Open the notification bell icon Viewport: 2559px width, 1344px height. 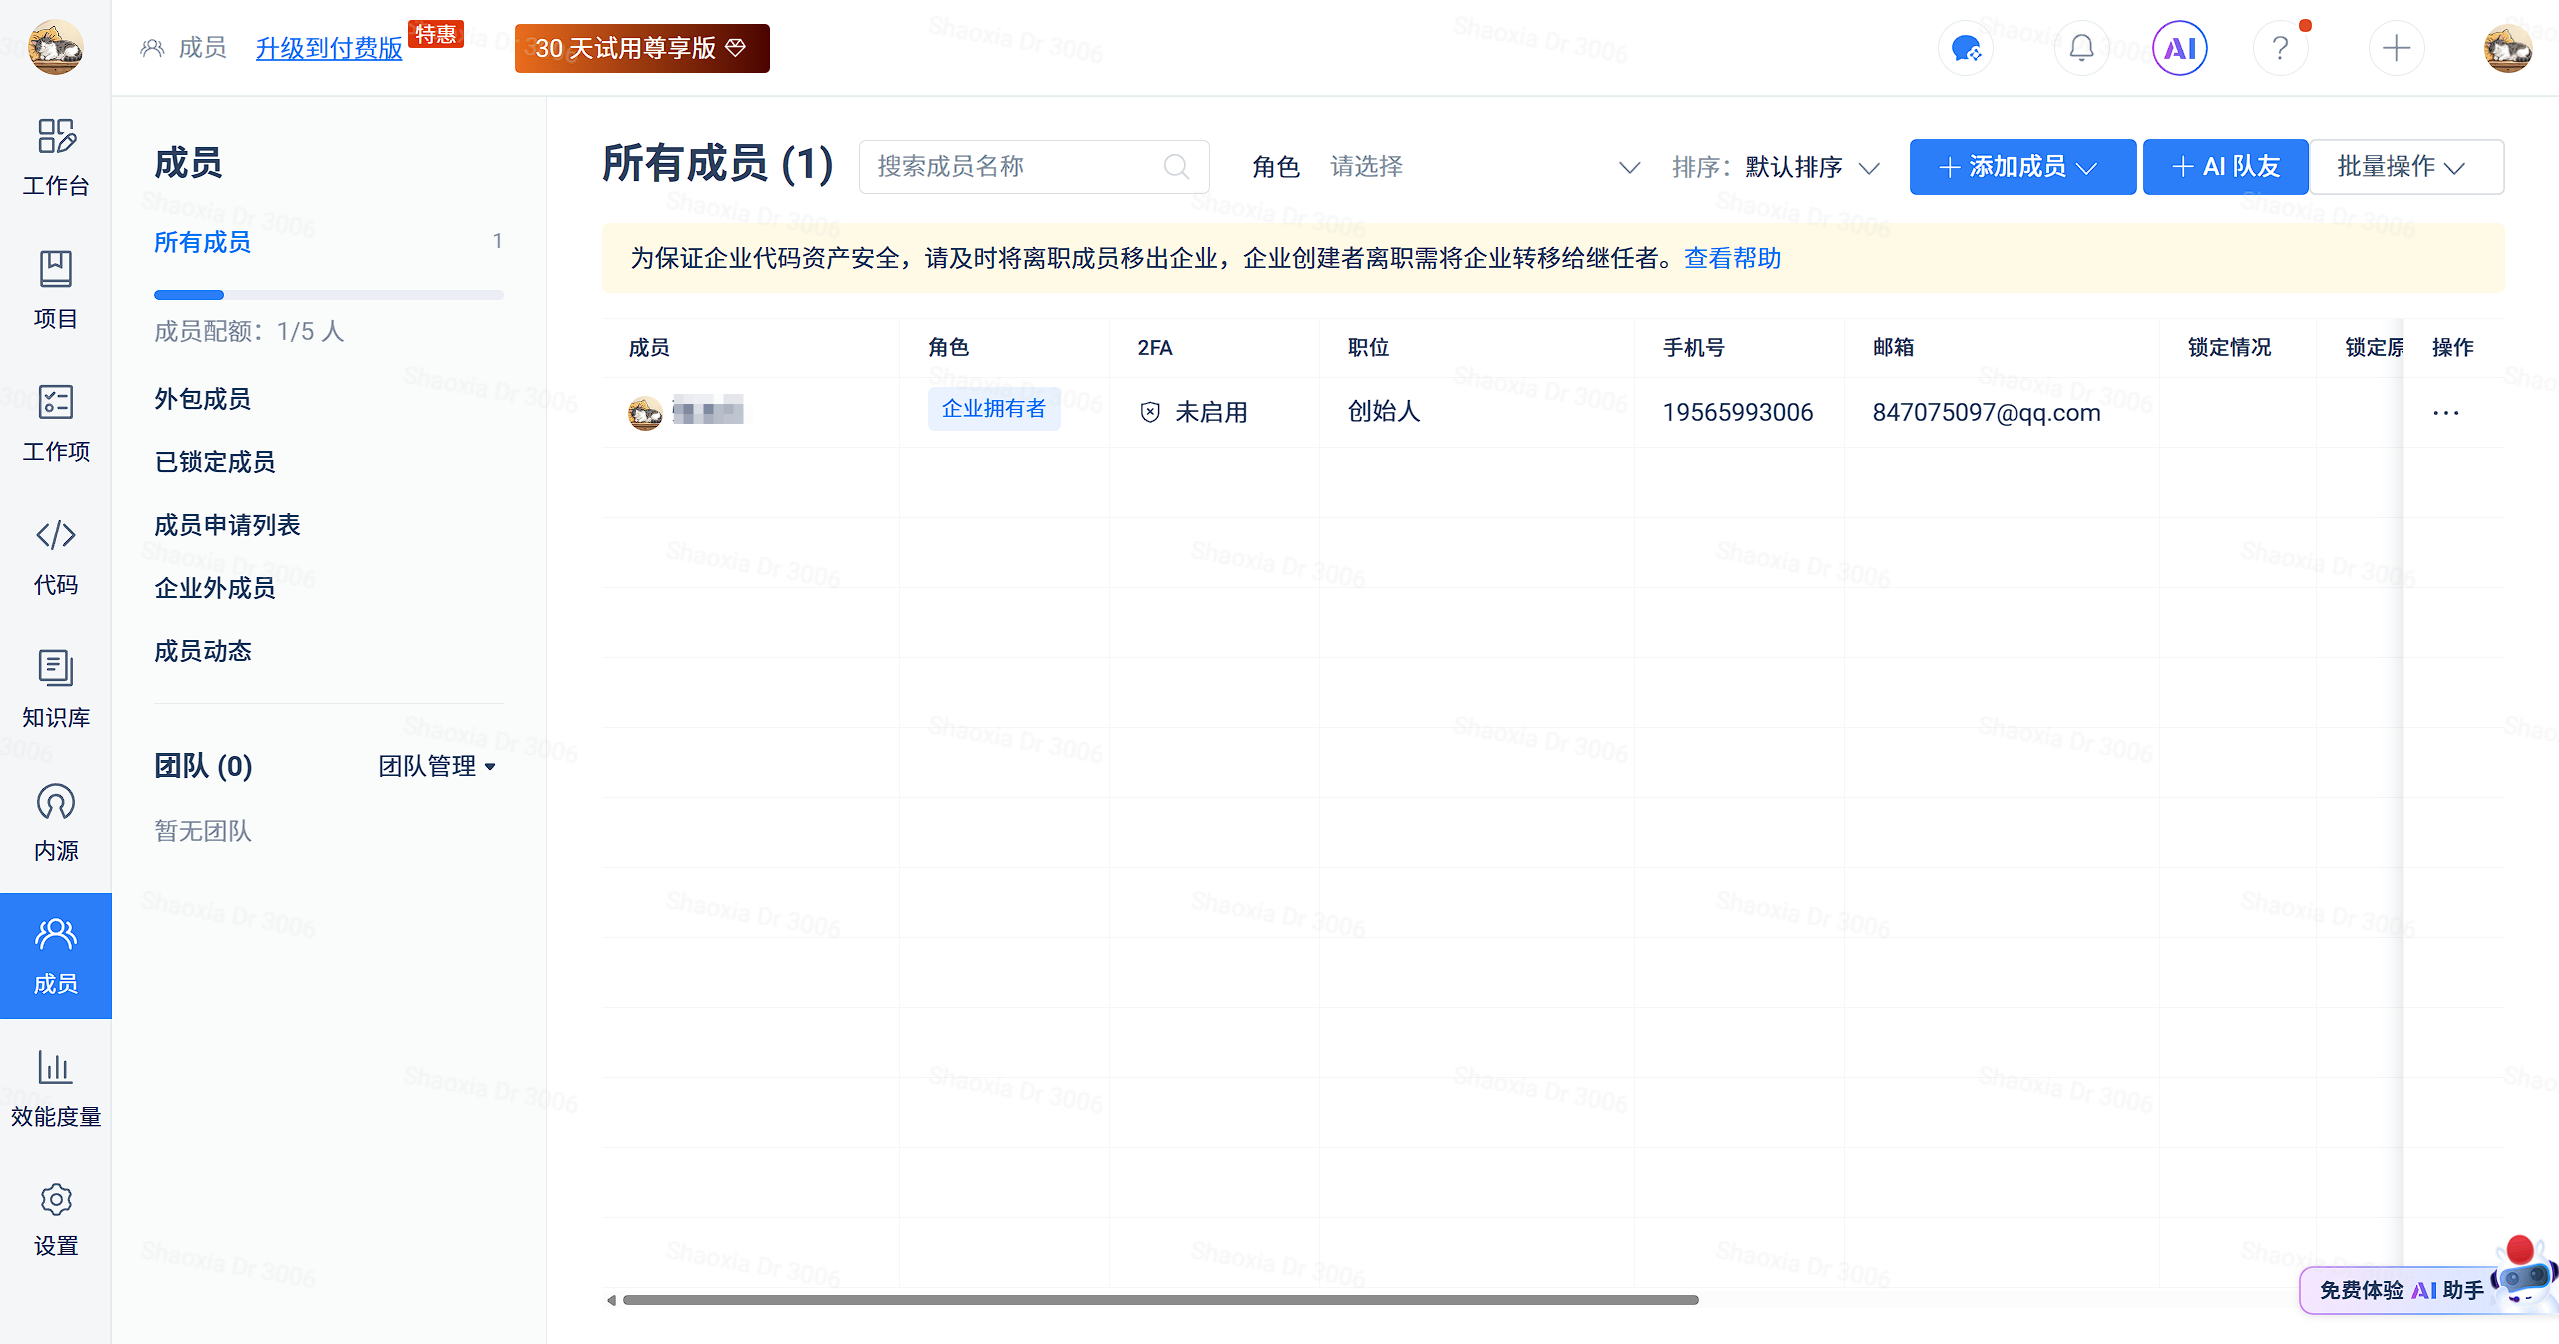[x=2080, y=47]
